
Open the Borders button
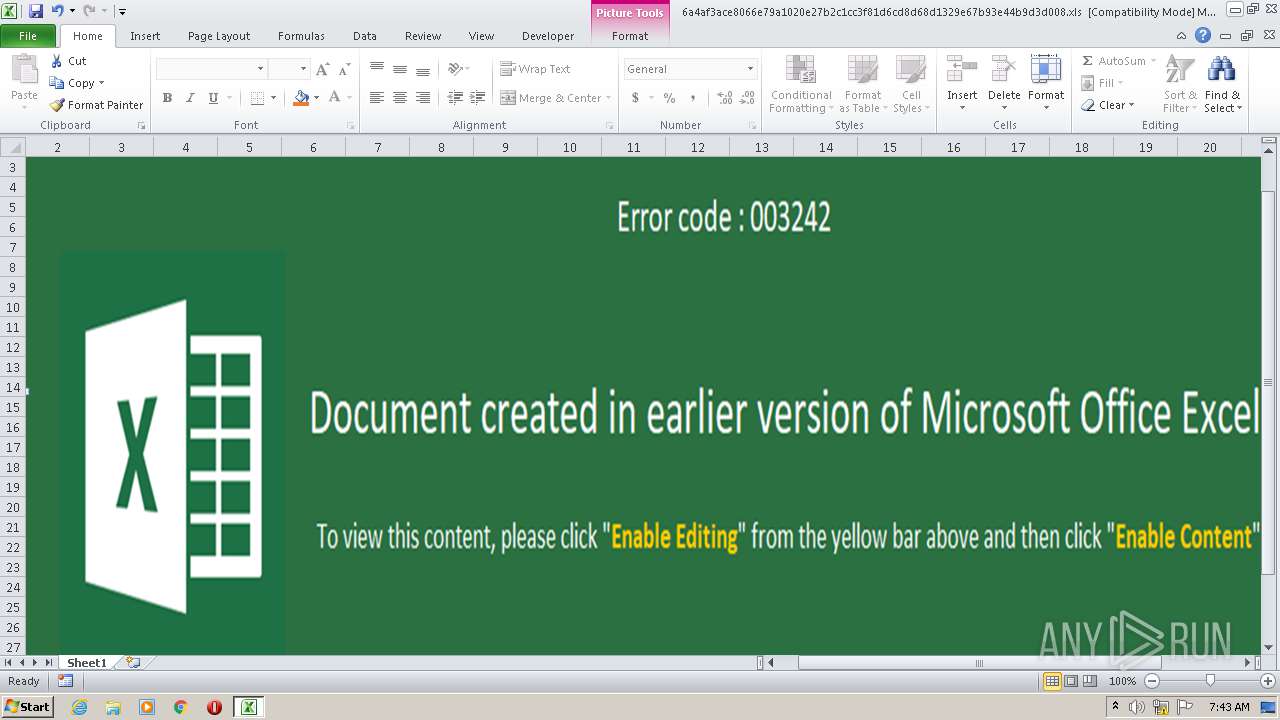tap(257, 98)
